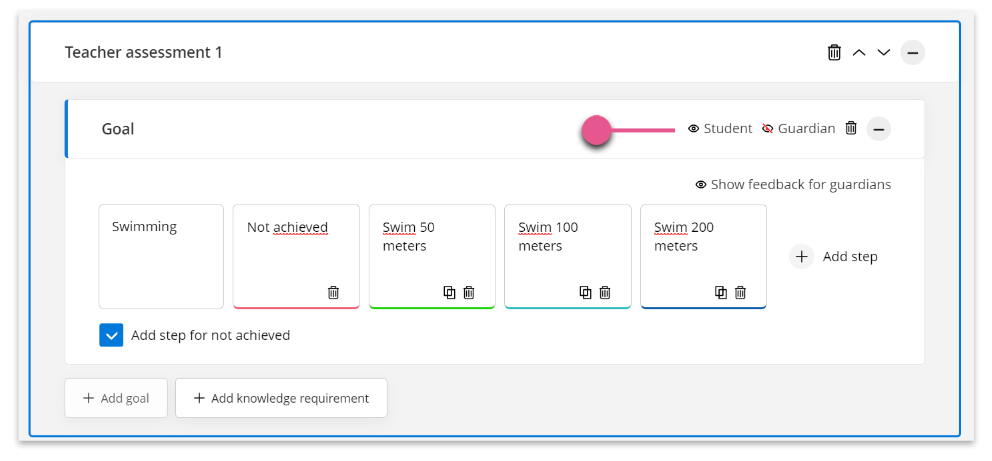The height and width of the screenshot is (461, 992).
Task: Uncheck Add step for not achieved
Action: tap(111, 335)
